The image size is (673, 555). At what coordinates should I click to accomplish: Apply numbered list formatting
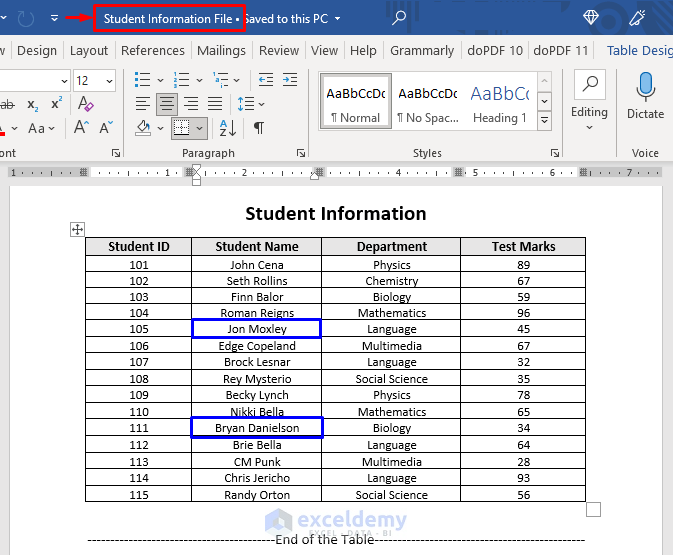tap(182, 80)
